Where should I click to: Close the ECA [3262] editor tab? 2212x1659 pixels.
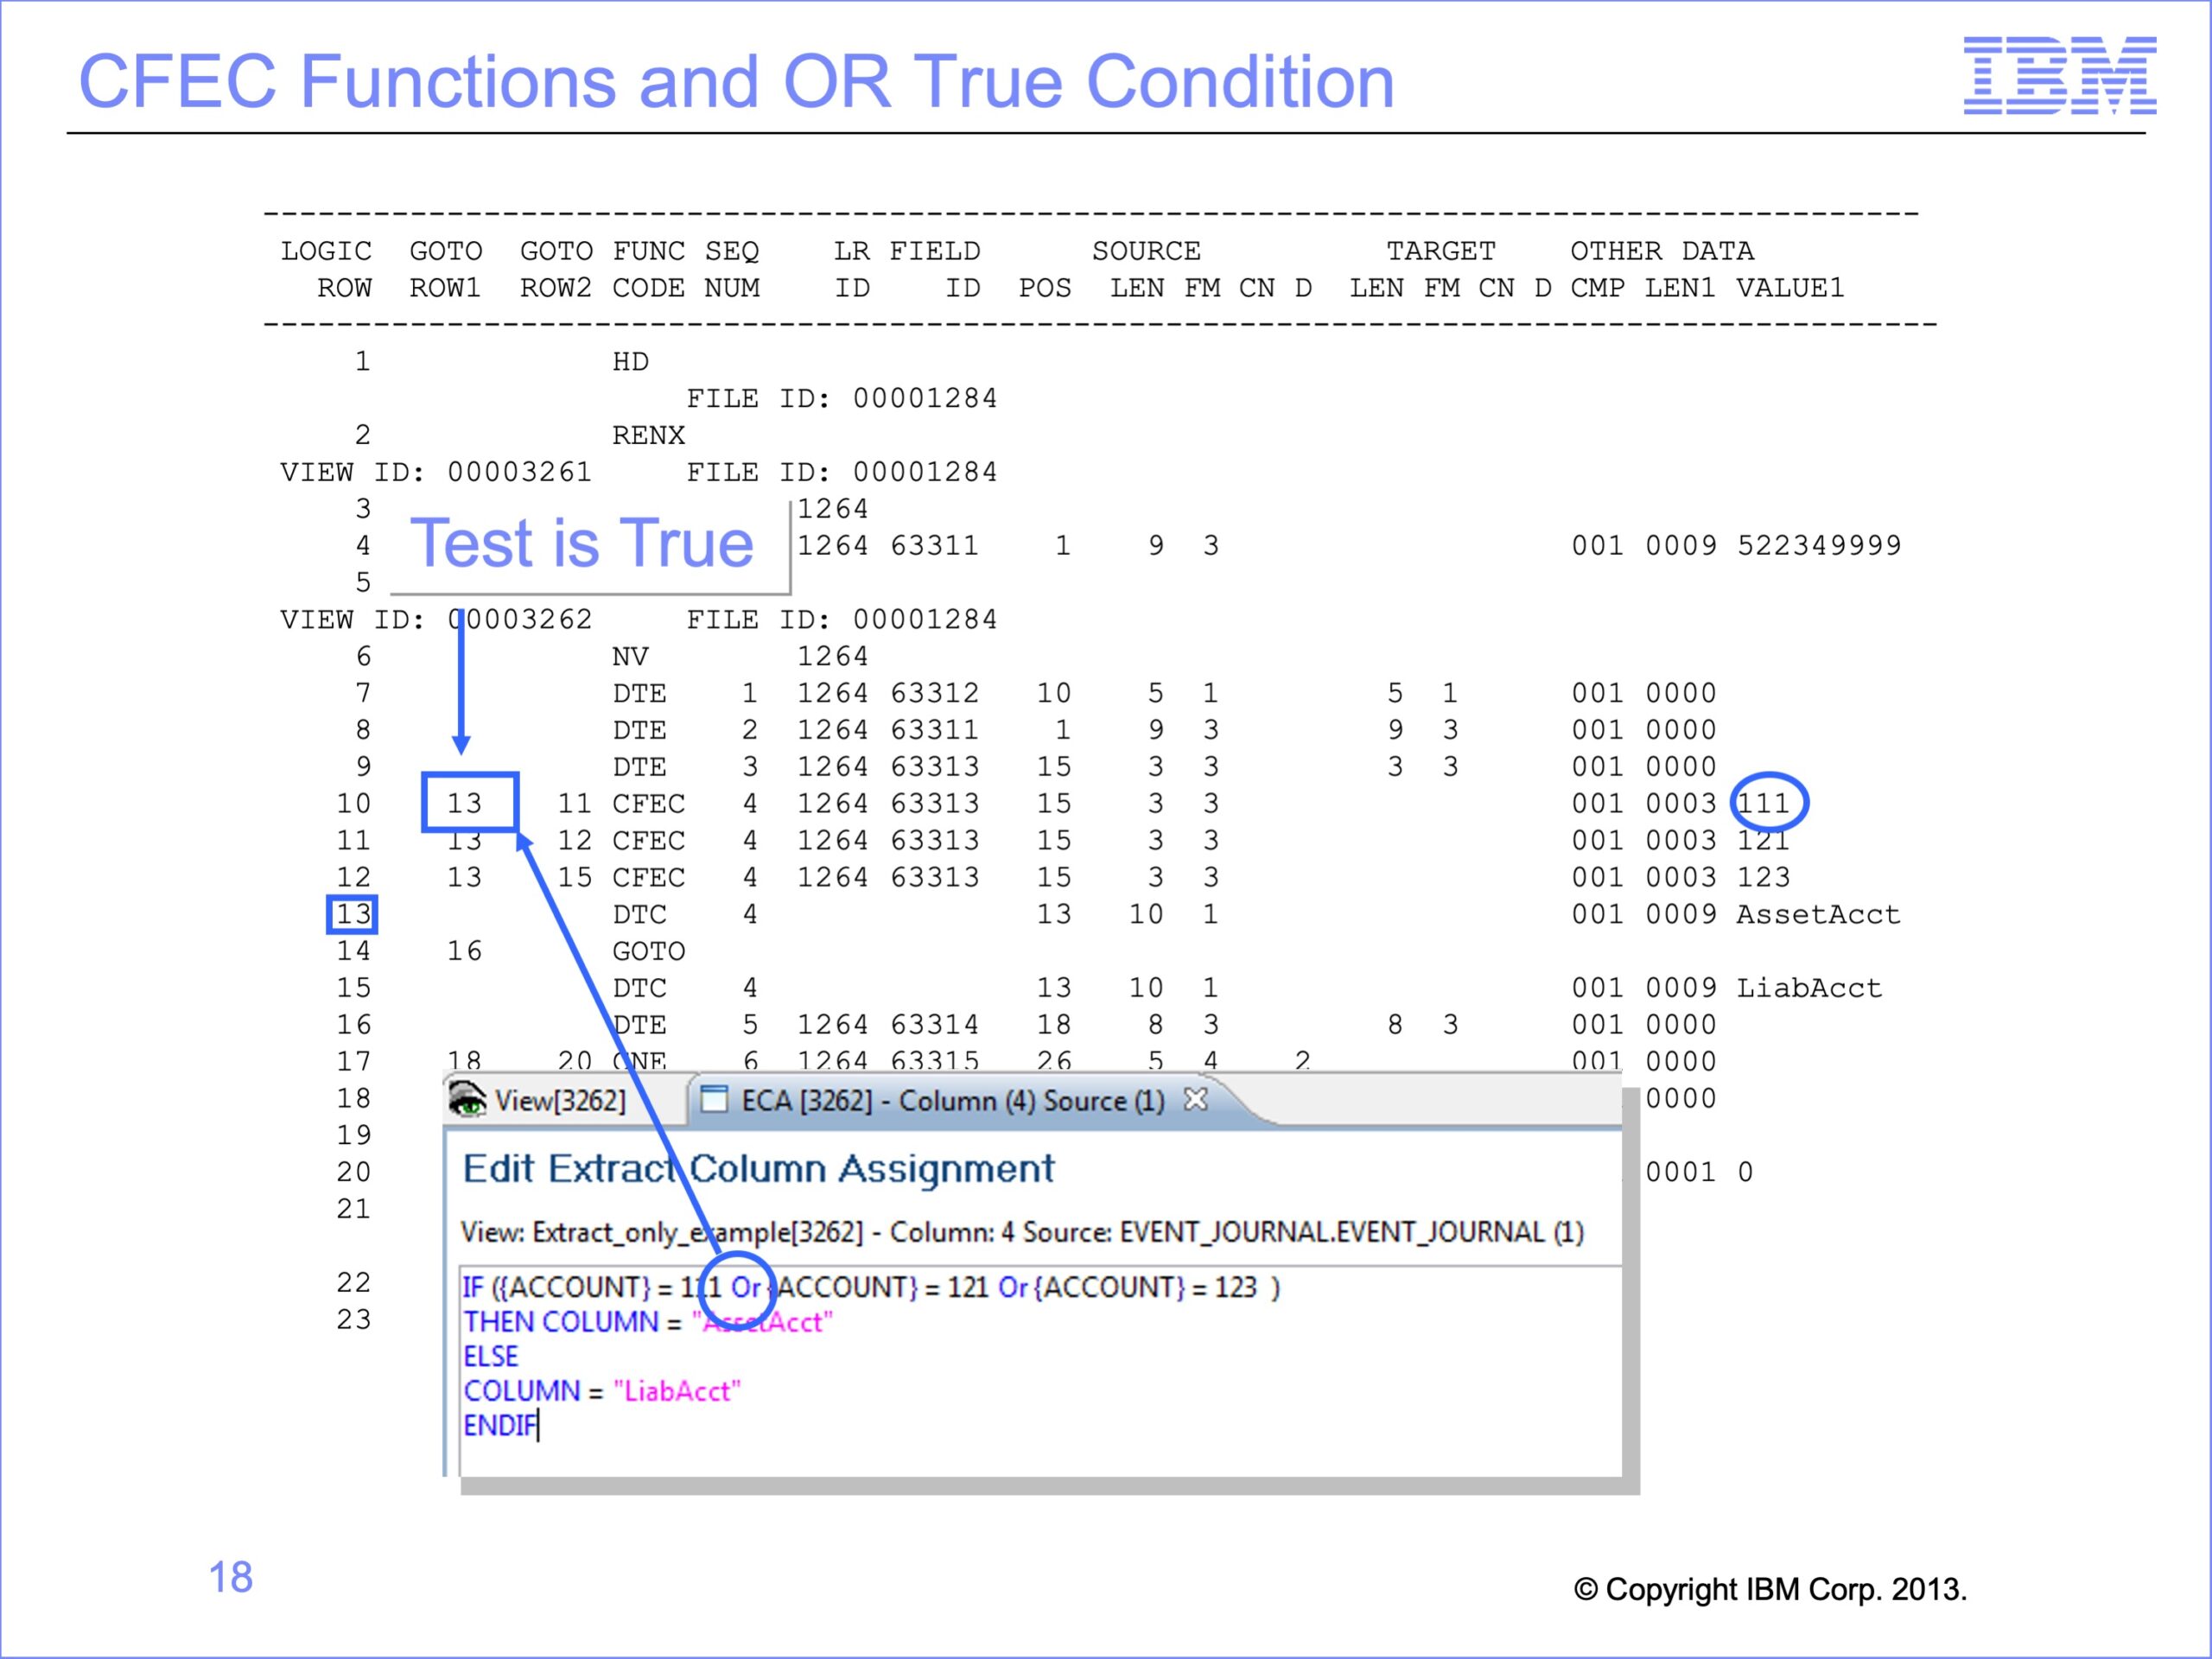[1196, 1099]
